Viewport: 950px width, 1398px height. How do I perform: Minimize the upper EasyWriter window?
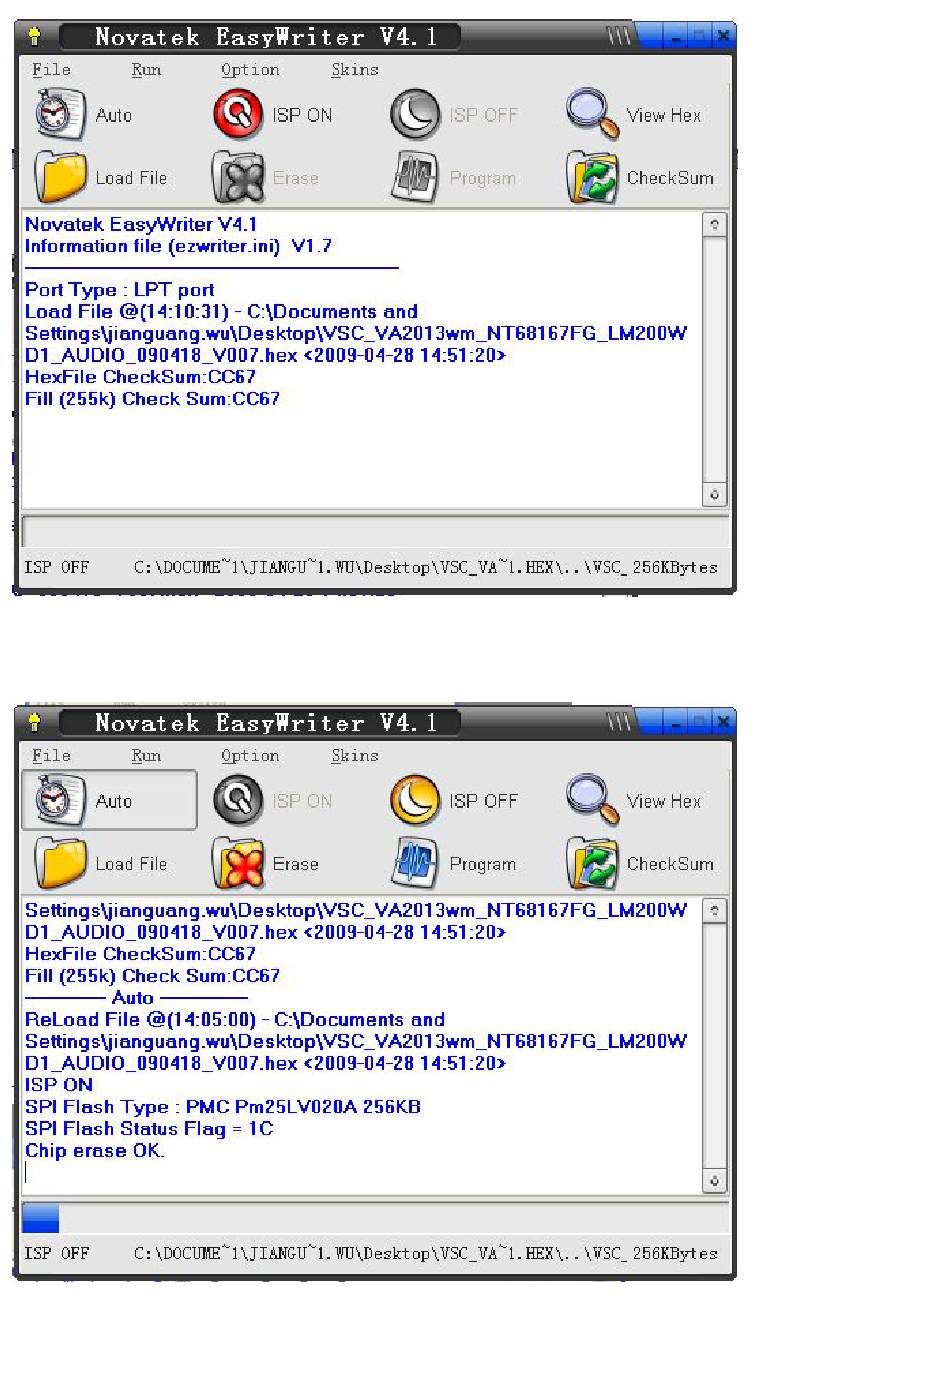pyautogui.click(x=677, y=37)
